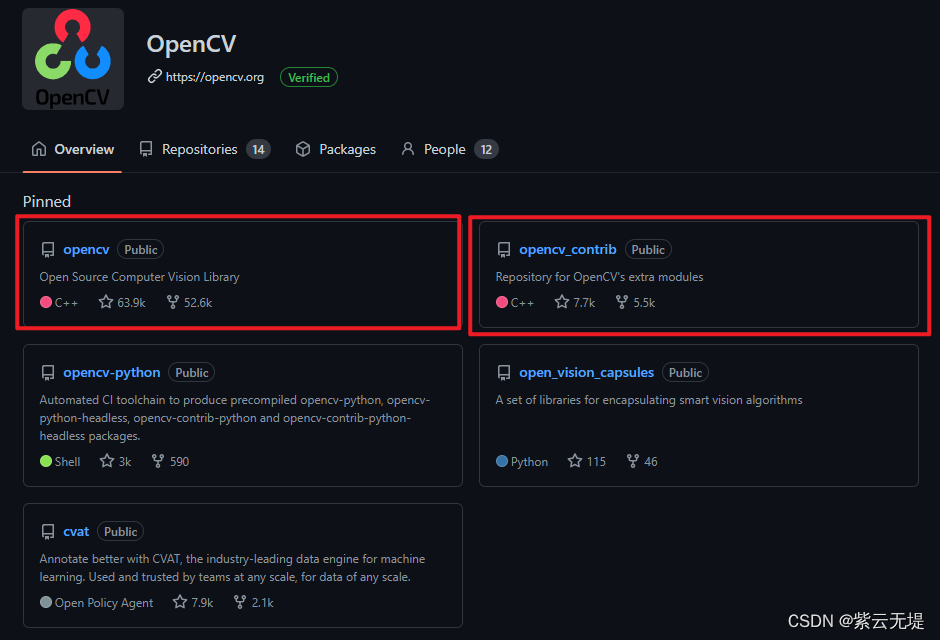Click the person icon in the People tab

click(408, 149)
